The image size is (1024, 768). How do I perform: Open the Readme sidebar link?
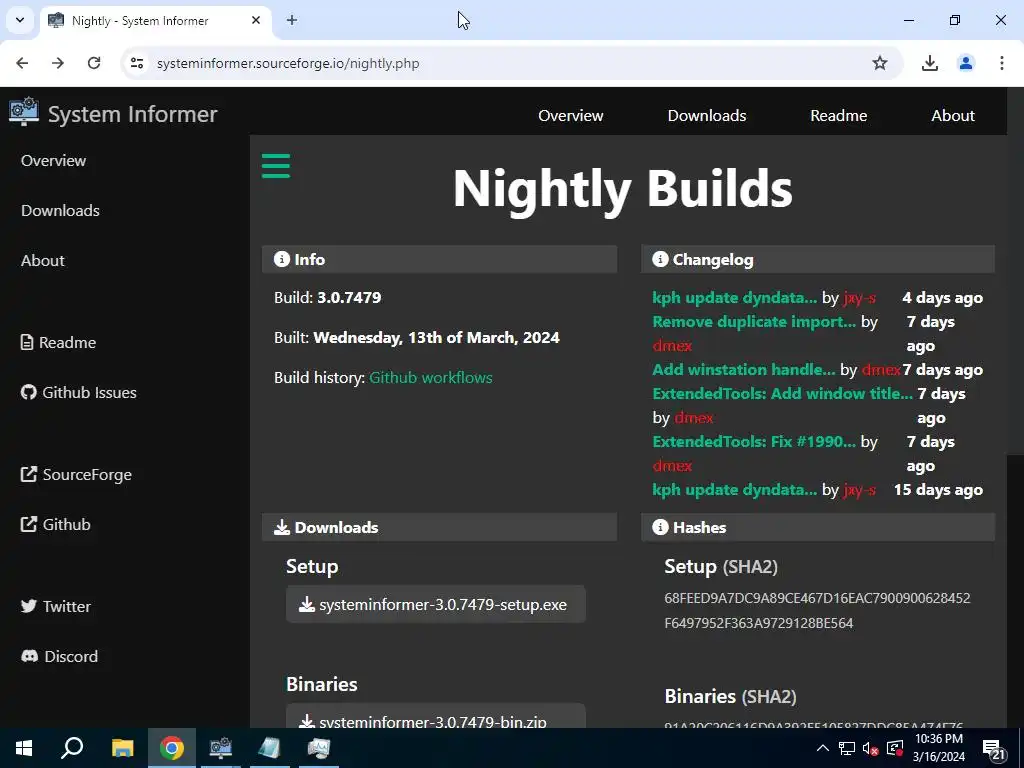coord(58,342)
